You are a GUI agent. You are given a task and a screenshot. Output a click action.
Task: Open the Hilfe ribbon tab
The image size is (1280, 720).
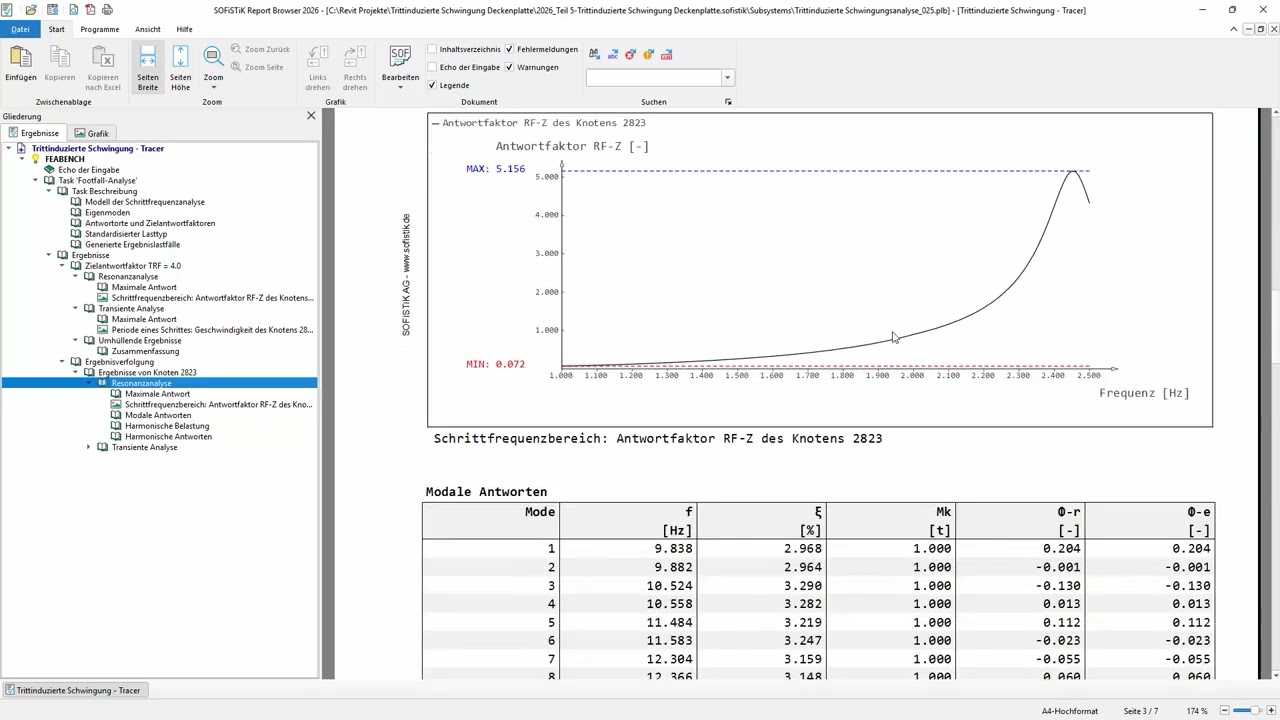pyautogui.click(x=184, y=29)
